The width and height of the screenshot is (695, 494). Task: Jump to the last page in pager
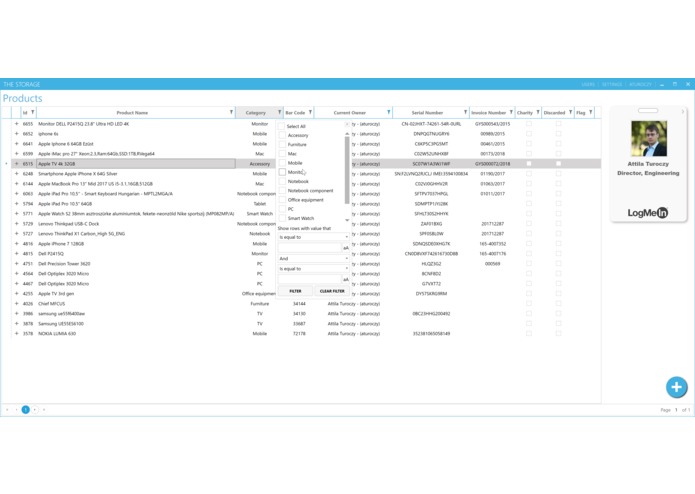(44, 410)
